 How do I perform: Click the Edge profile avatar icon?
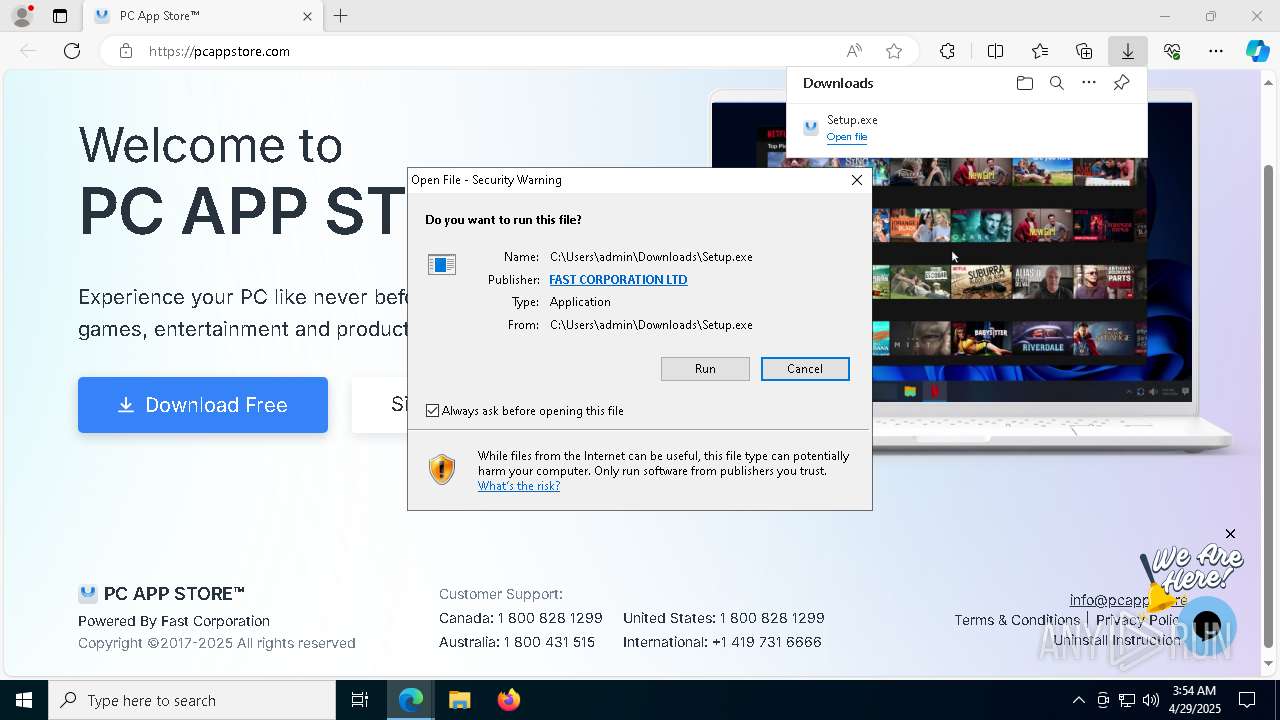[21, 16]
